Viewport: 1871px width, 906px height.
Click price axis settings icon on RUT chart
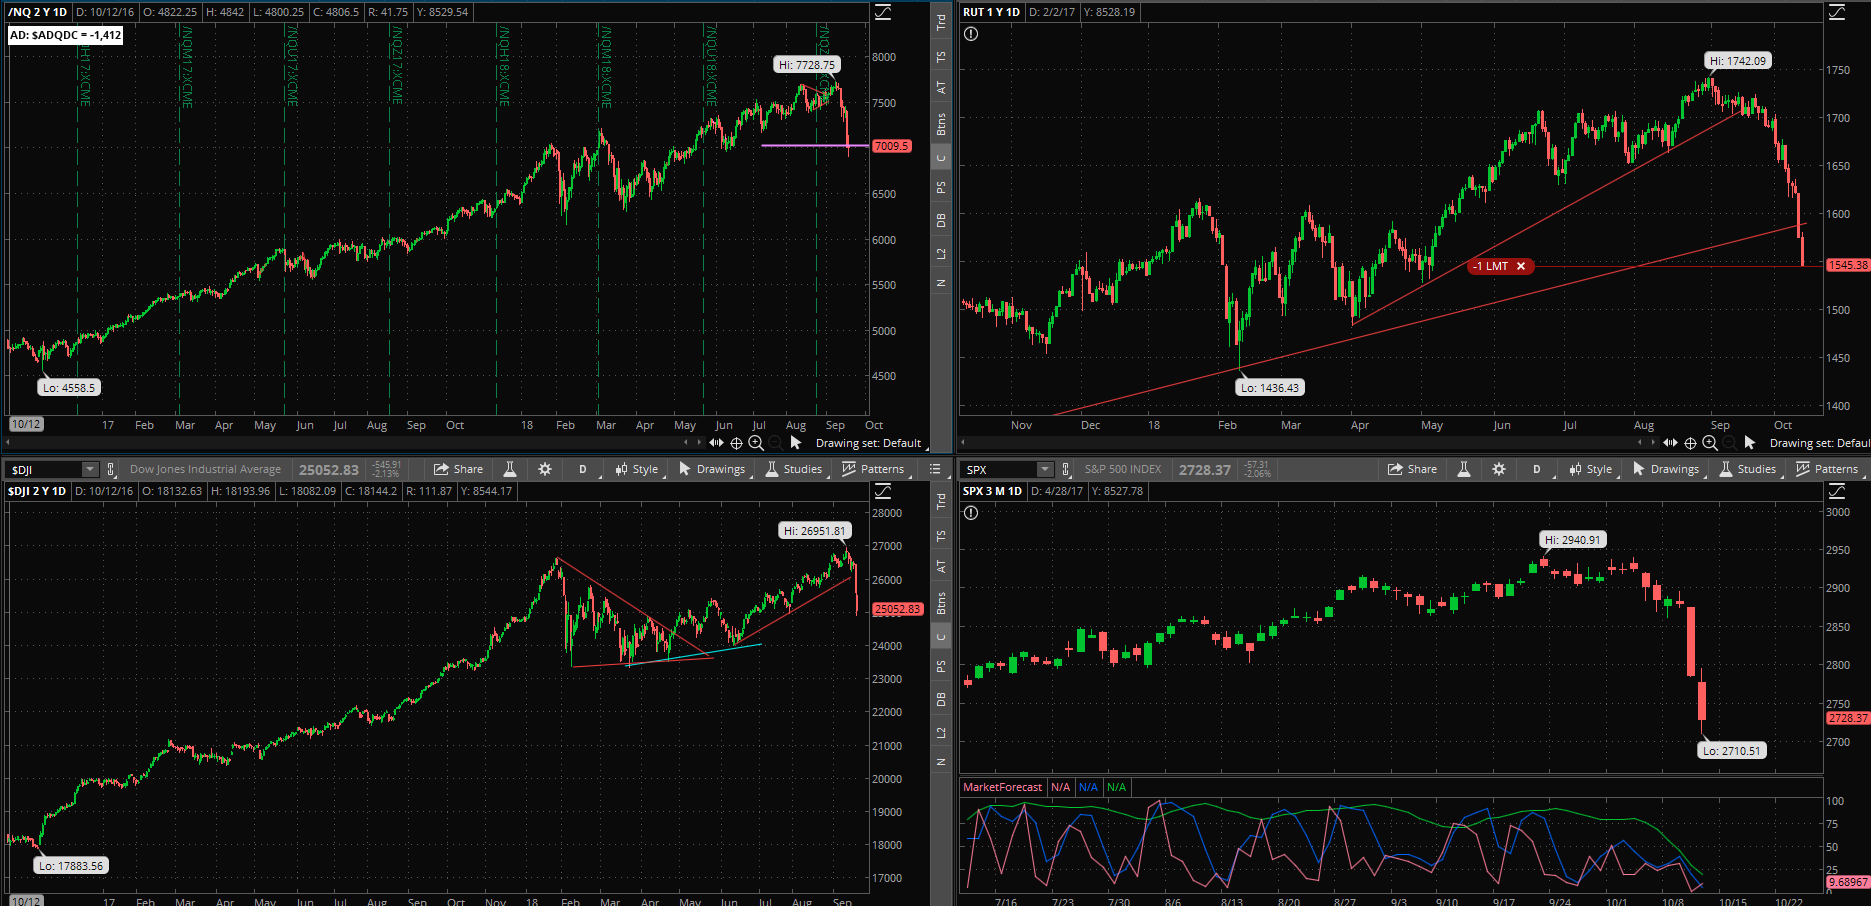(1837, 12)
